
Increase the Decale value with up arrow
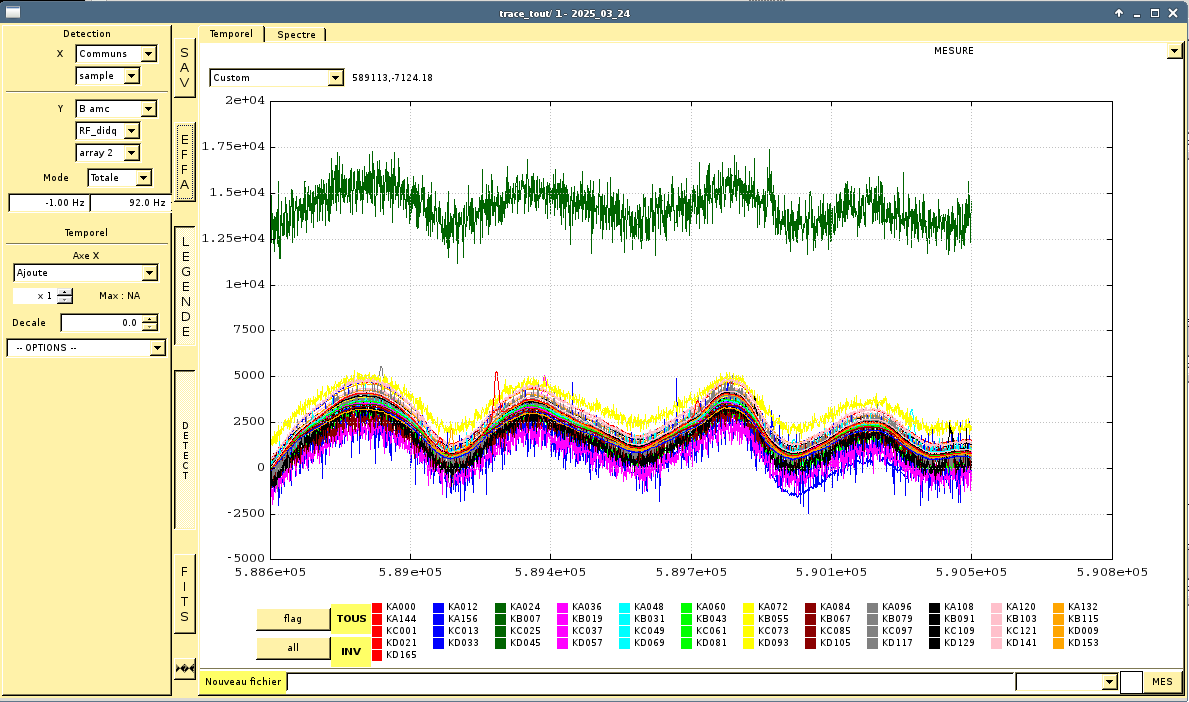[149, 319]
